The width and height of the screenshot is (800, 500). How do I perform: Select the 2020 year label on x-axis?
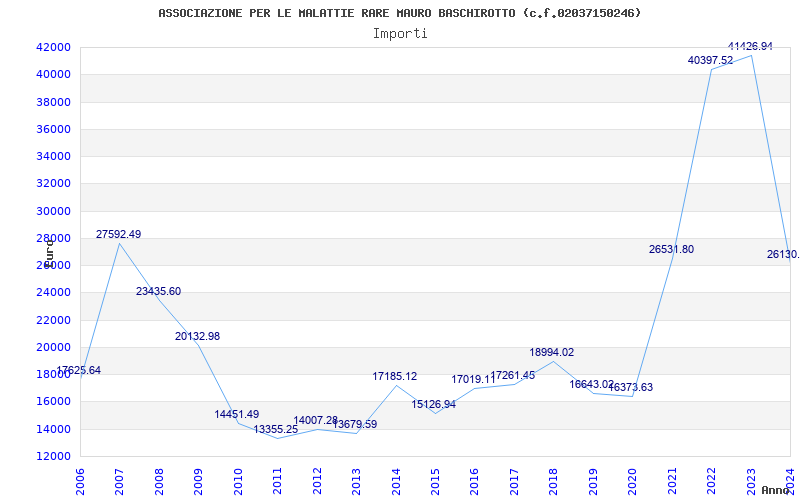coord(632,476)
